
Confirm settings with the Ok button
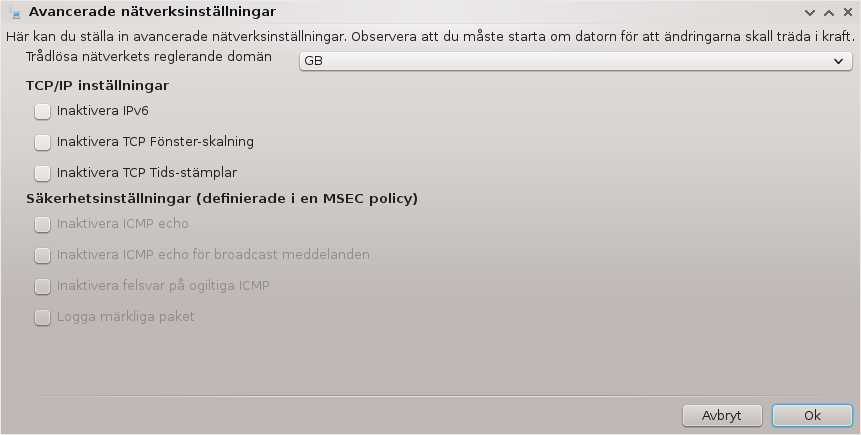pyautogui.click(x=812, y=416)
